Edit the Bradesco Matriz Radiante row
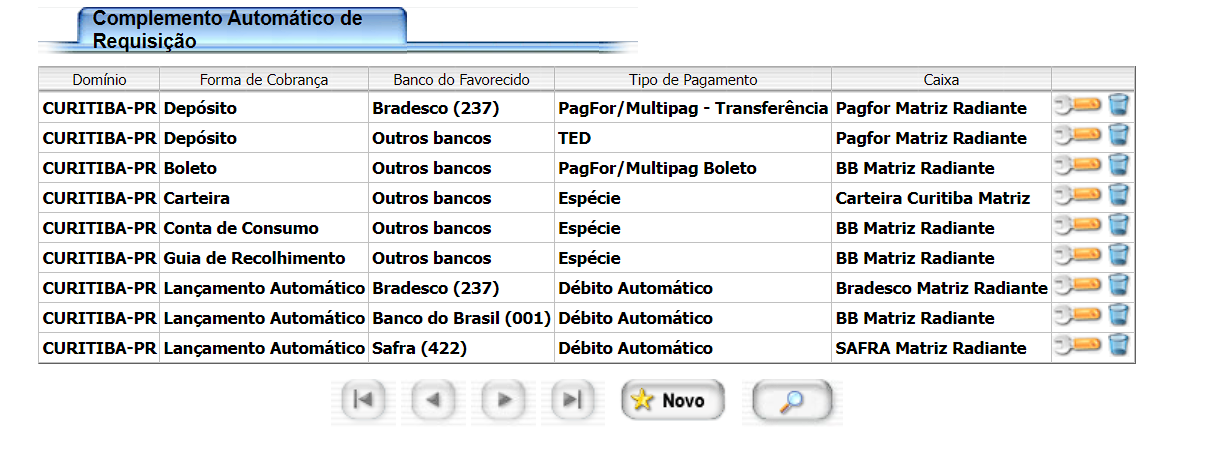Viewport: 1215px width, 450px height. click(1078, 287)
